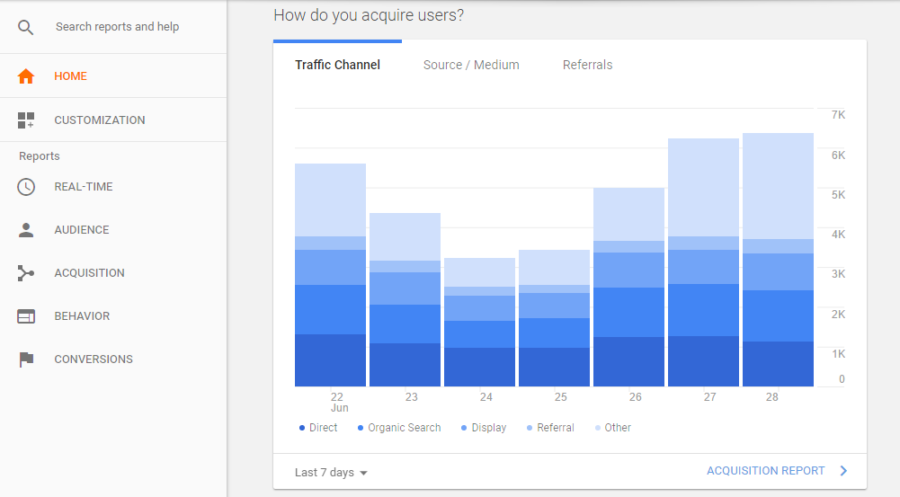Switch to the Source / Medium tab

[471, 65]
